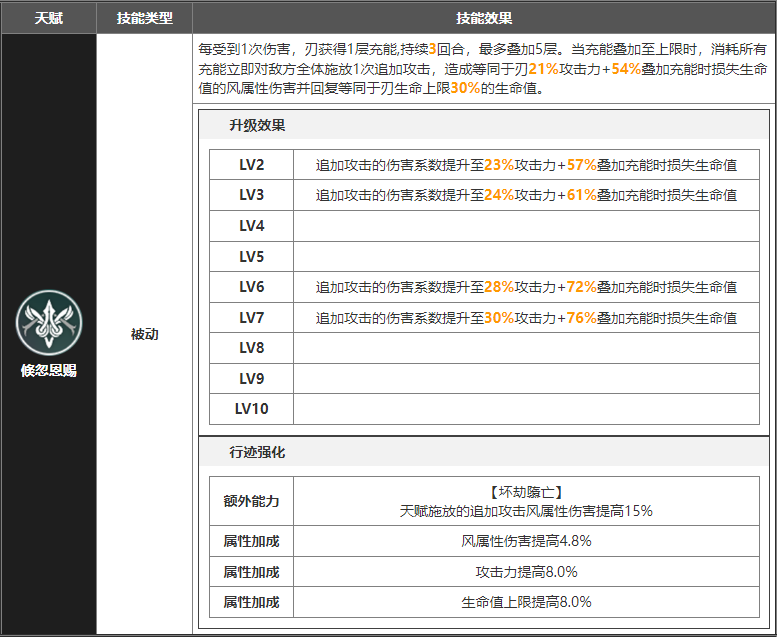Click the LV3 upgrade description text
The height and width of the screenshot is (637, 777).
(x=526, y=196)
